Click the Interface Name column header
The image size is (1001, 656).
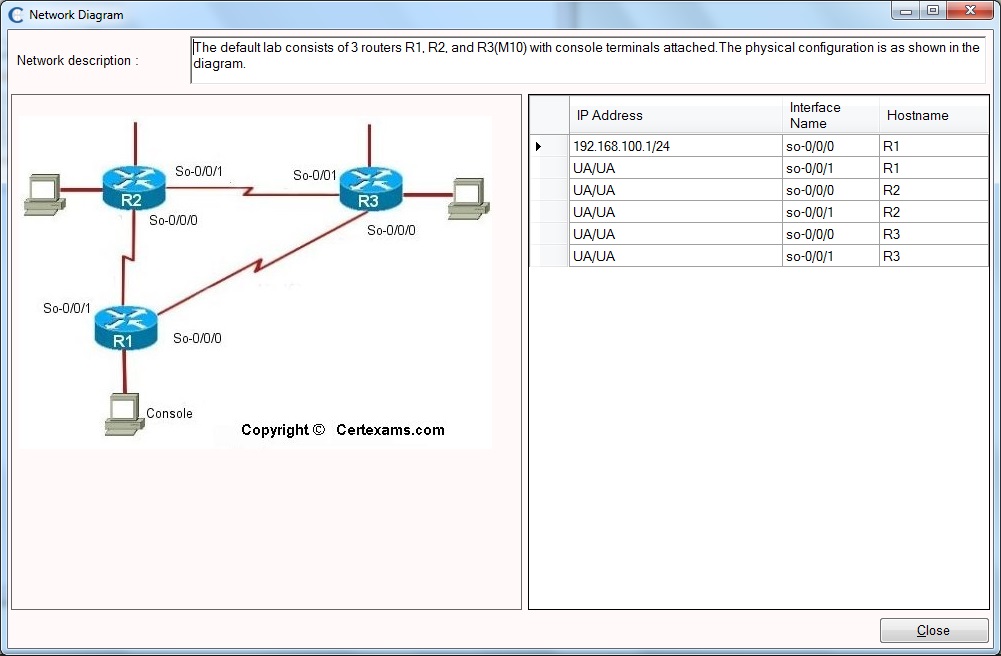tap(815, 115)
